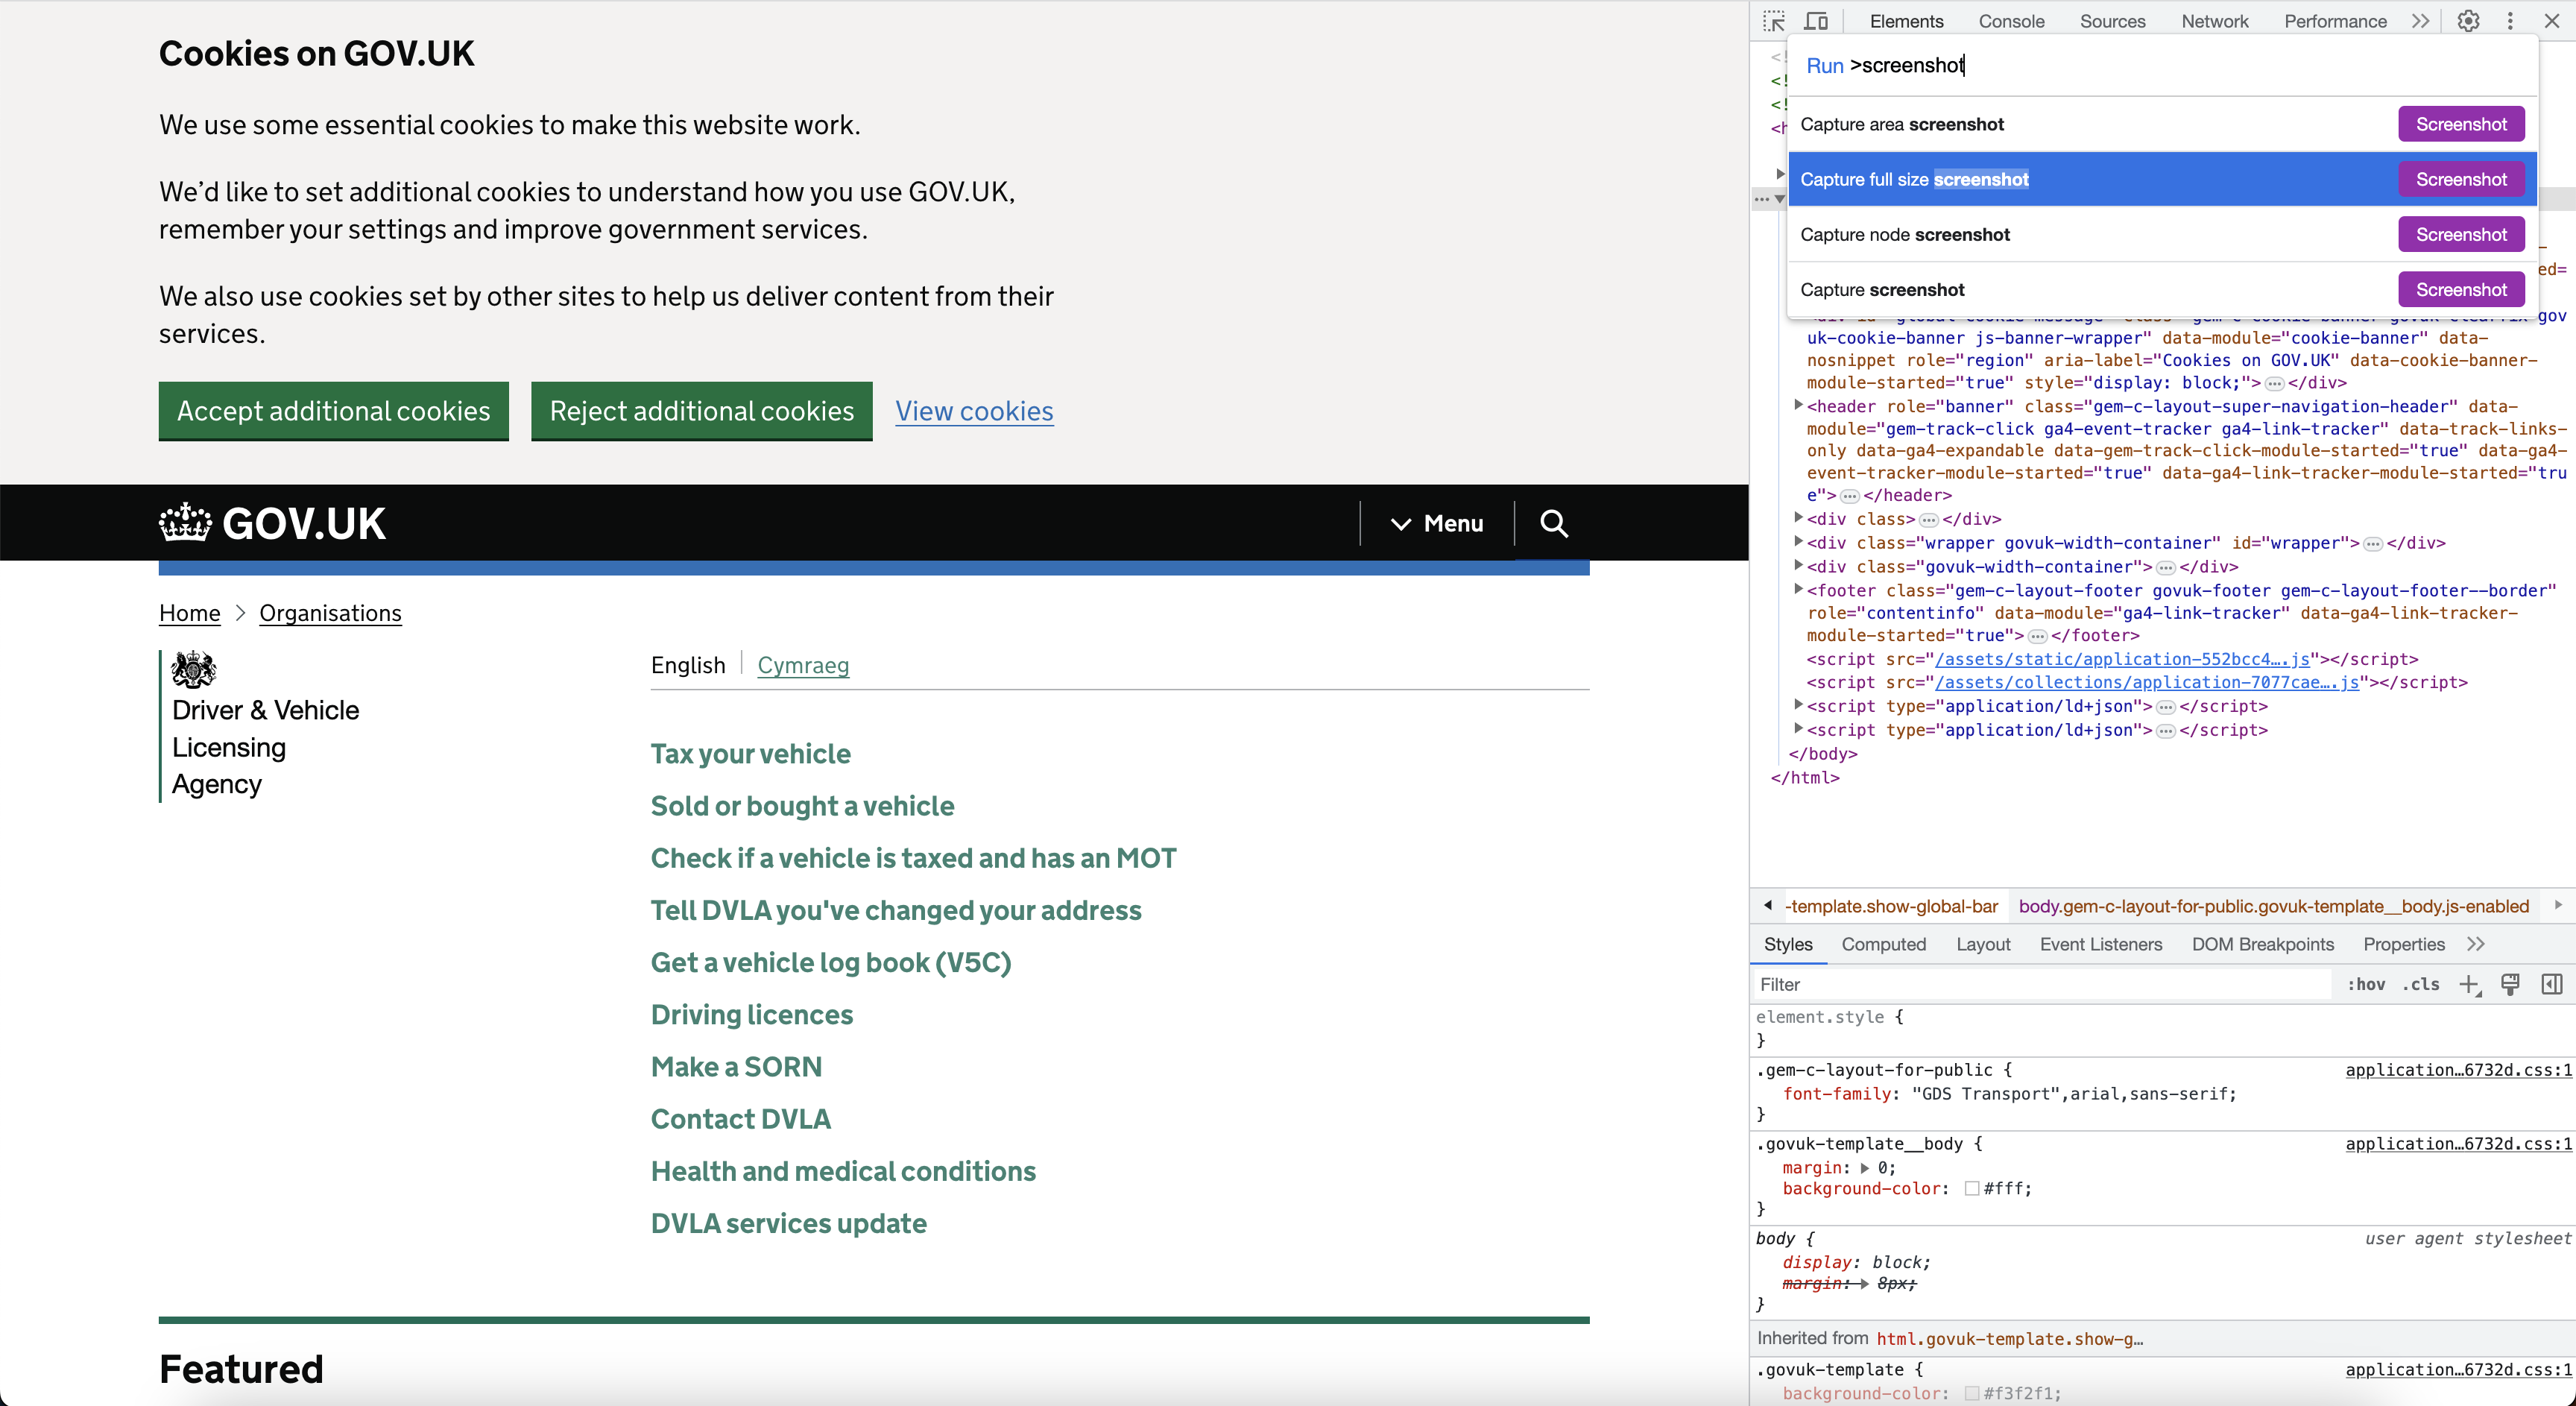
Task: Open the DevTools three-dot customize menu
Action: point(2510,21)
